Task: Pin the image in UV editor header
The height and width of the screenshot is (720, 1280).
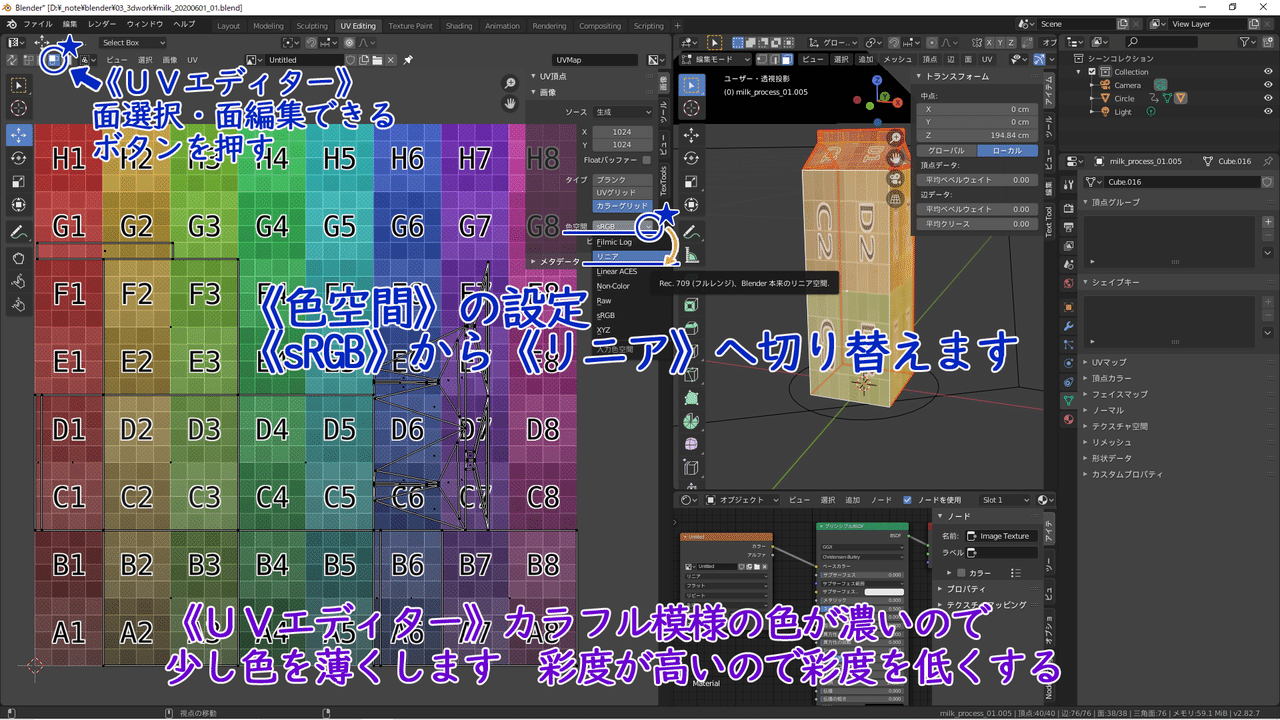Action: tap(408, 60)
